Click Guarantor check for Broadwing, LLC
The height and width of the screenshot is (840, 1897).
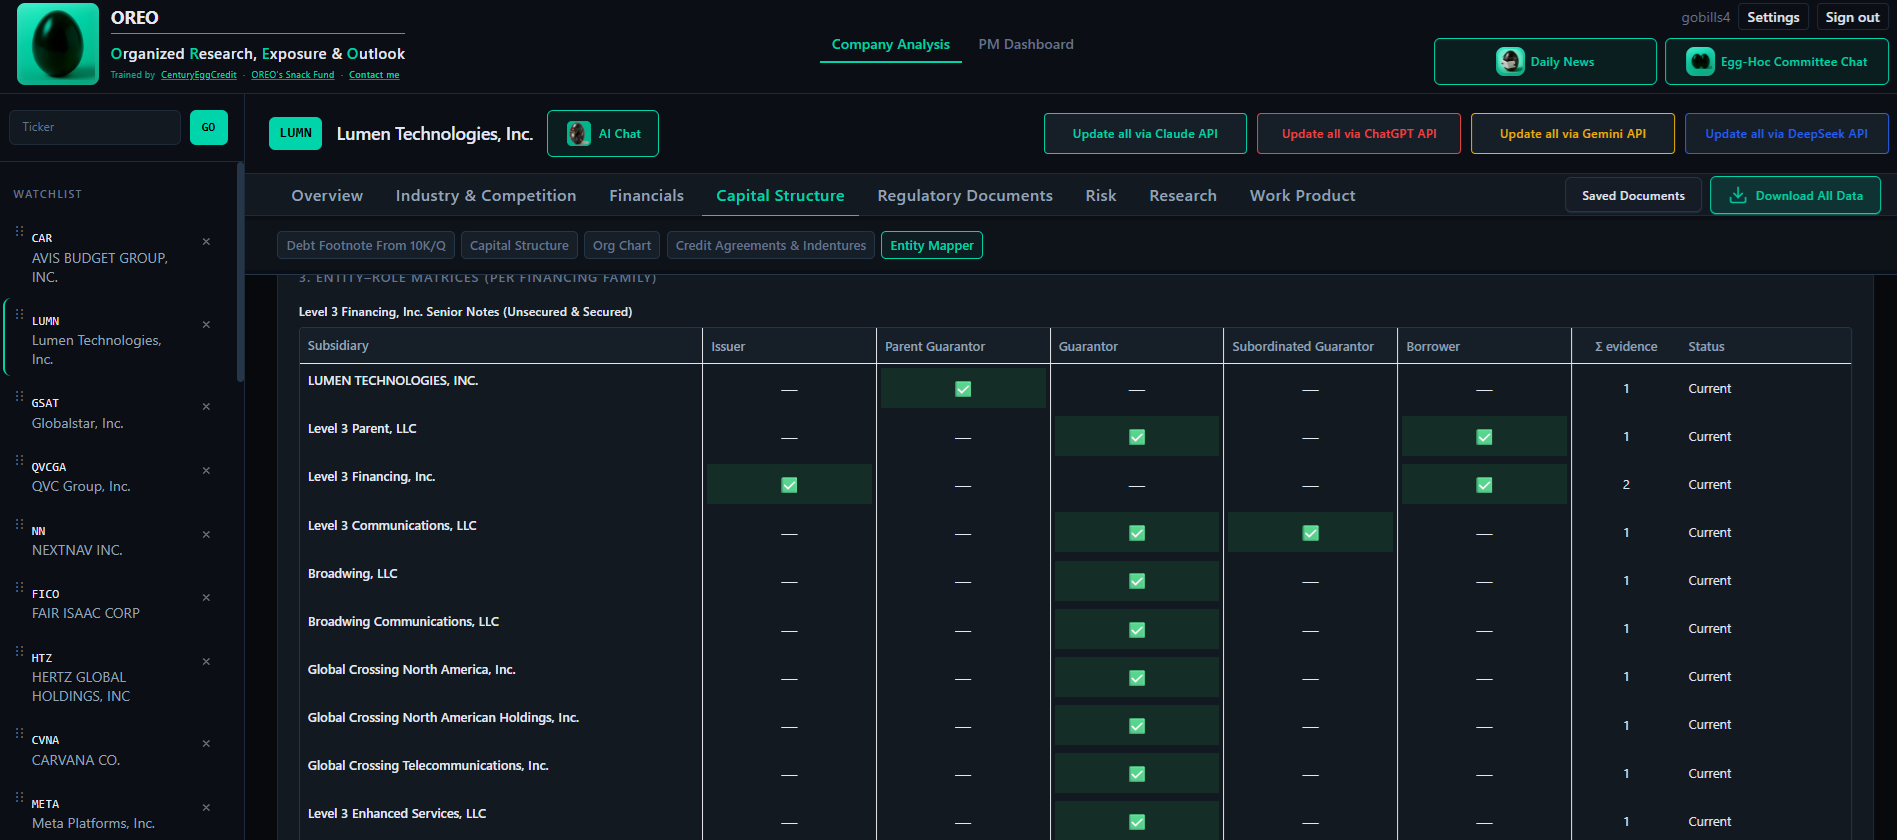click(x=1137, y=581)
